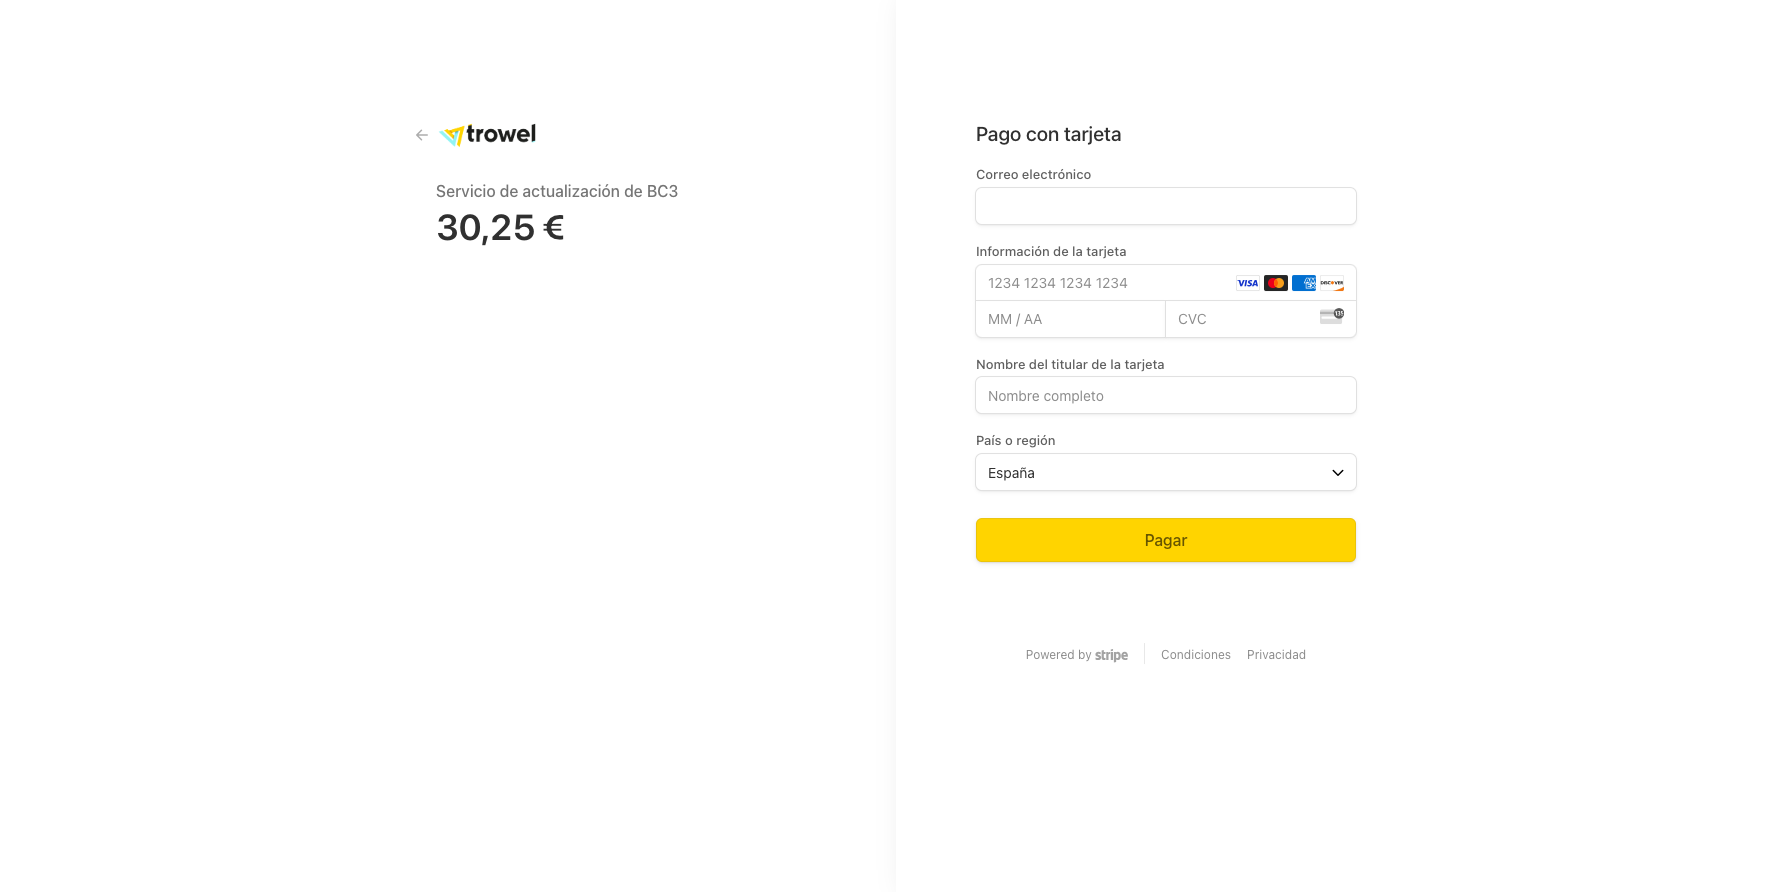
Task: Click the American Express card icon
Action: point(1303,283)
